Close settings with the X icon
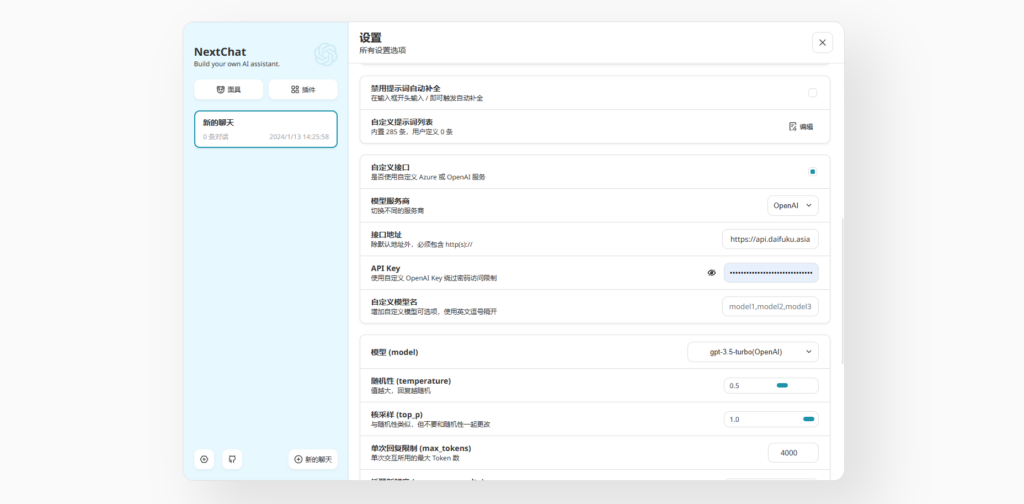Image resolution: width=1024 pixels, height=504 pixels. 822,42
